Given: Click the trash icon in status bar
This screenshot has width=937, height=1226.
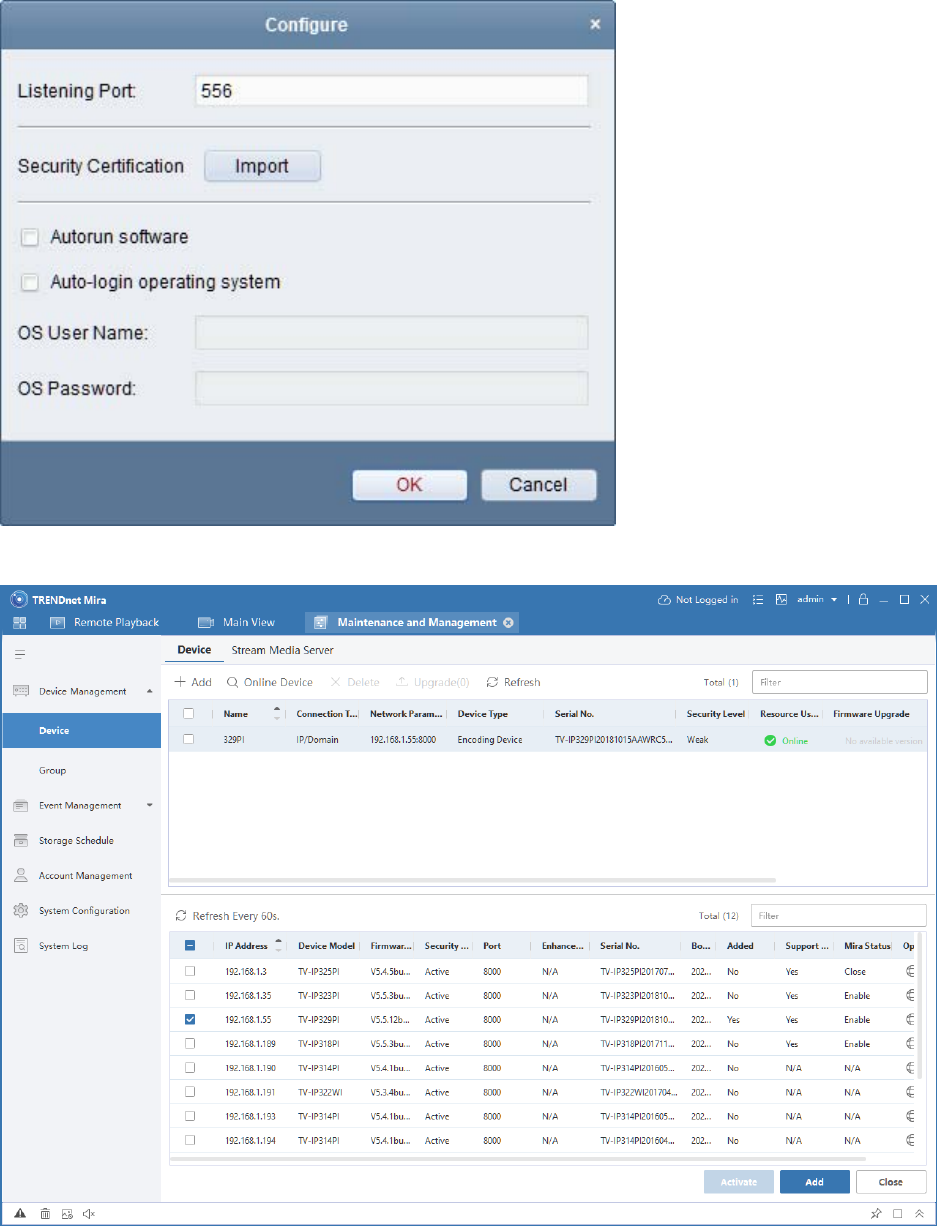Looking at the screenshot, I should [x=45, y=1213].
